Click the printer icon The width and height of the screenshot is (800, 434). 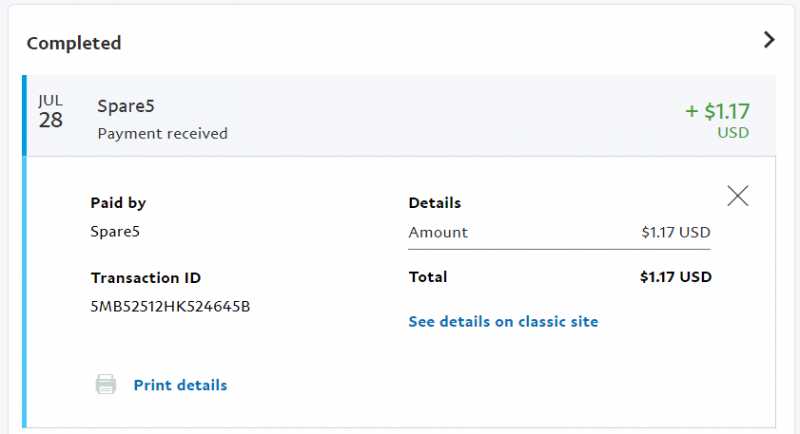click(x=106, y=385)
